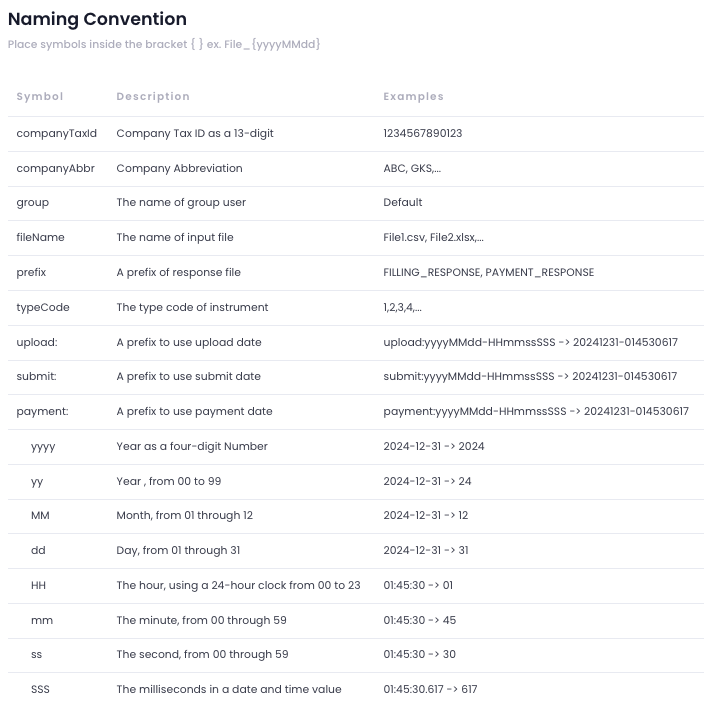Select the payment: symbol cell

[42, 411]
